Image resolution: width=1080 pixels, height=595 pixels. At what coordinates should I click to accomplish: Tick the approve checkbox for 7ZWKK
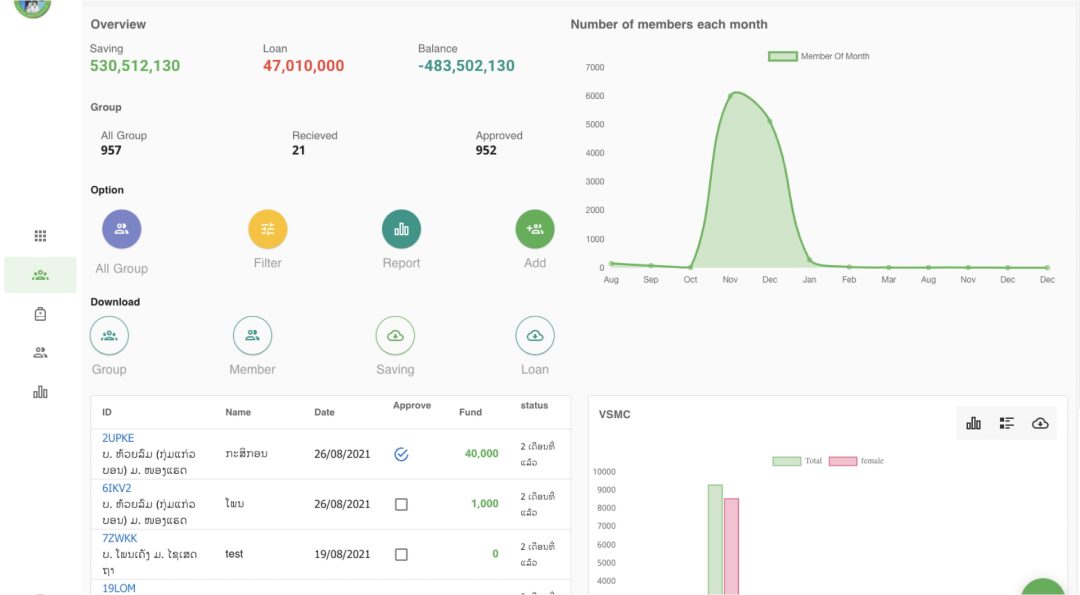[402, 555]
